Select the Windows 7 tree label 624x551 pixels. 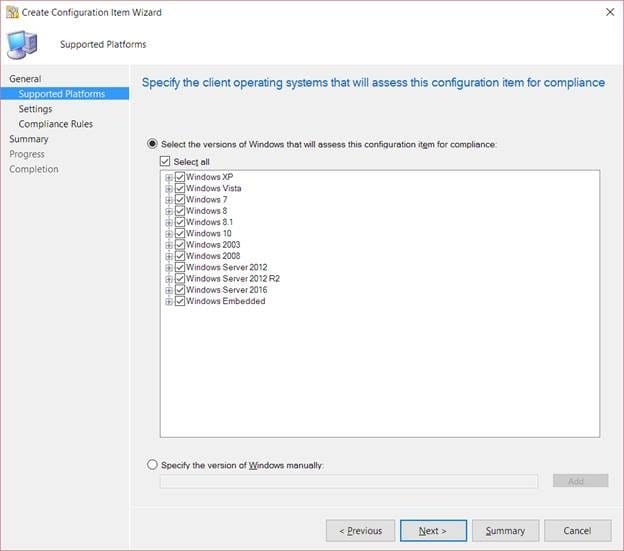207,199
